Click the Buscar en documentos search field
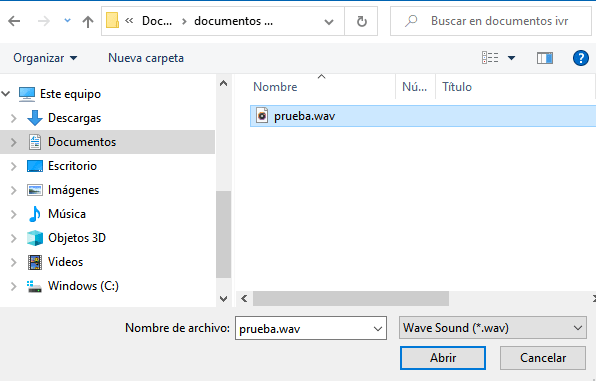This screenshot has height=381, width=596. coord(491,21)
